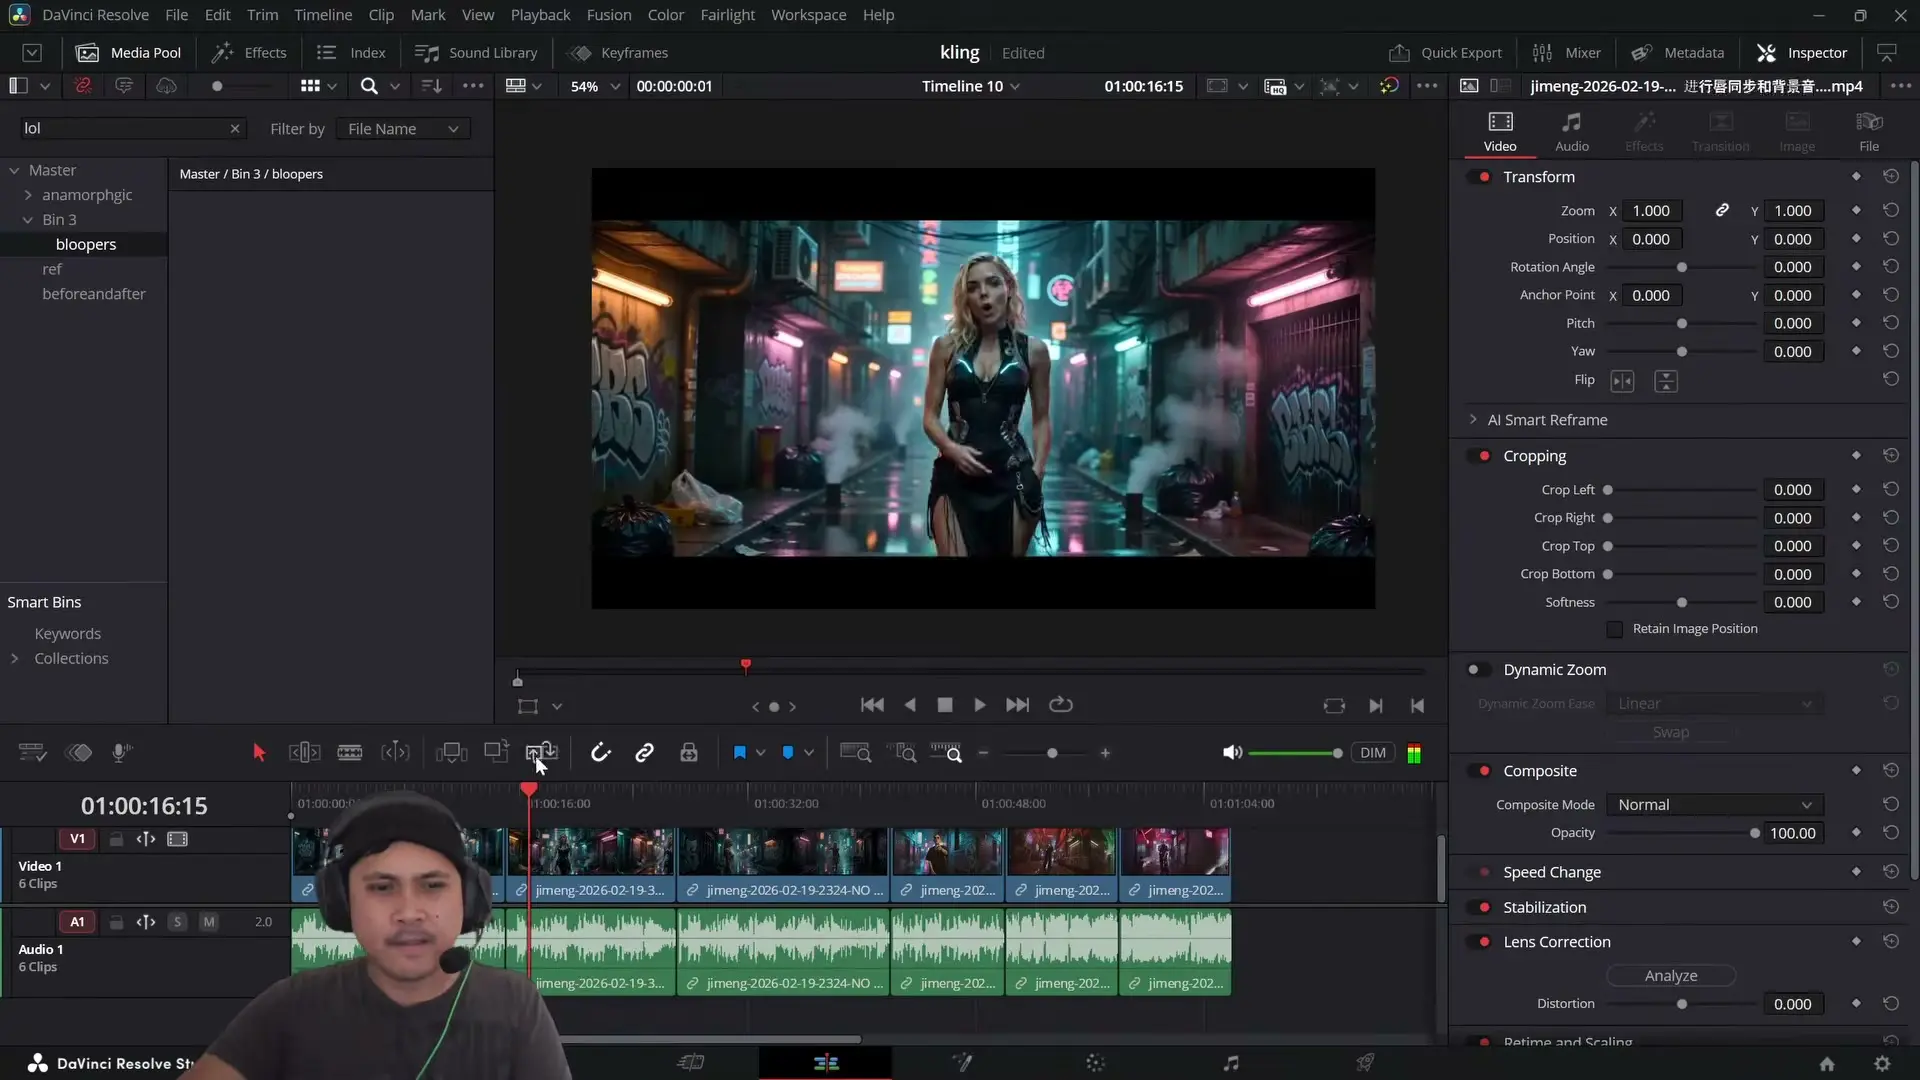Expand the AI Smart Reframe section

pos(1473,420)
